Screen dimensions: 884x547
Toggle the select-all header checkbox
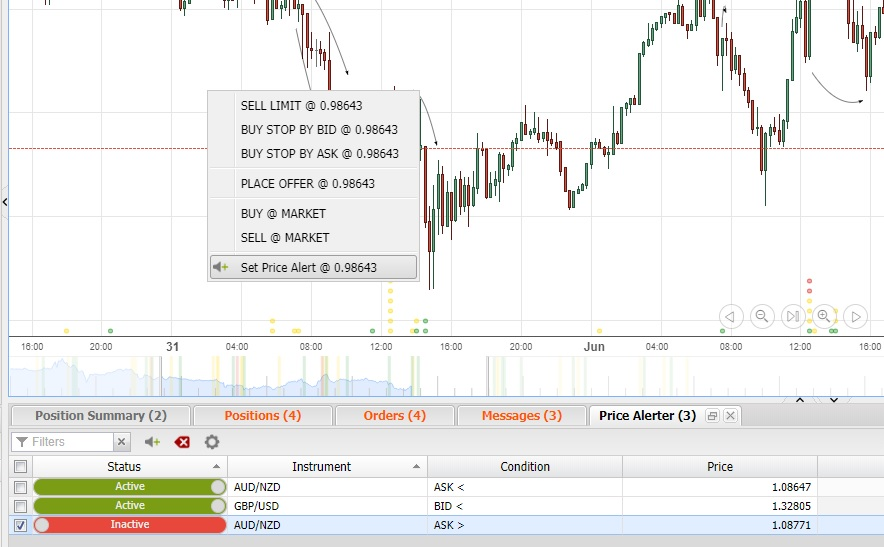(20, 466)
